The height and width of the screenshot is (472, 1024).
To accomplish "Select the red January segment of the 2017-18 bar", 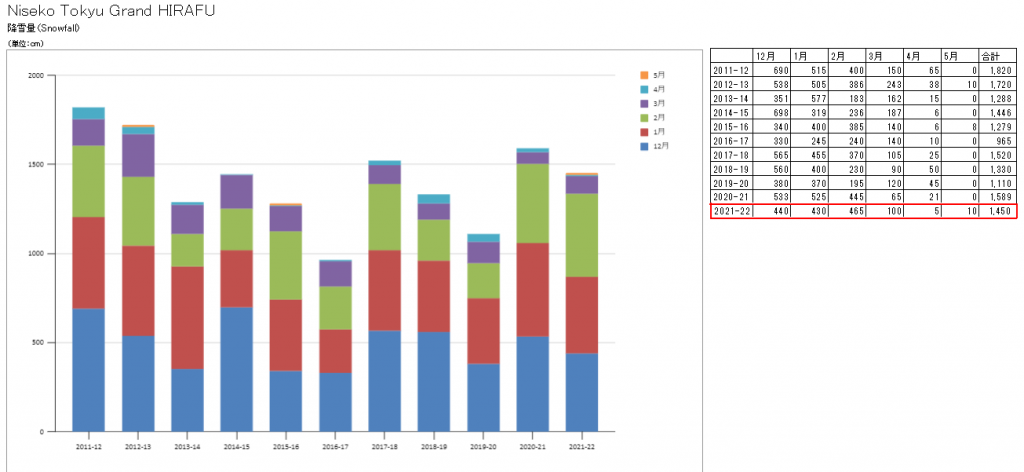I will pos(384,290).
